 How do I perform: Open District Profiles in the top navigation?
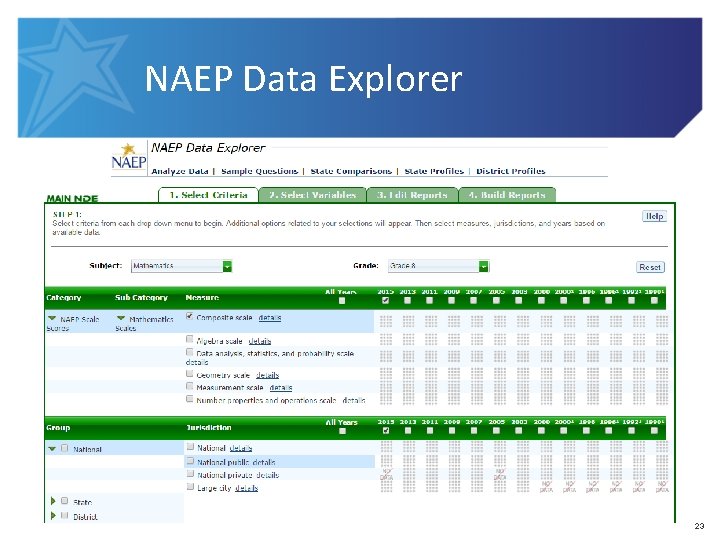pyautogui.click(x=511, y=171)
